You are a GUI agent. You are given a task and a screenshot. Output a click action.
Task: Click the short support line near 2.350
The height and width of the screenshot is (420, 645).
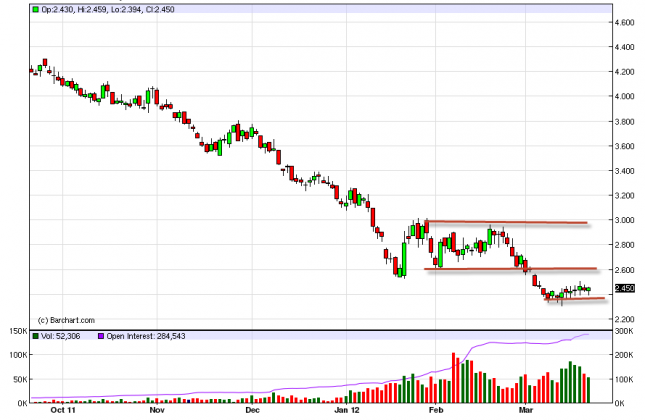click(575, 299)
